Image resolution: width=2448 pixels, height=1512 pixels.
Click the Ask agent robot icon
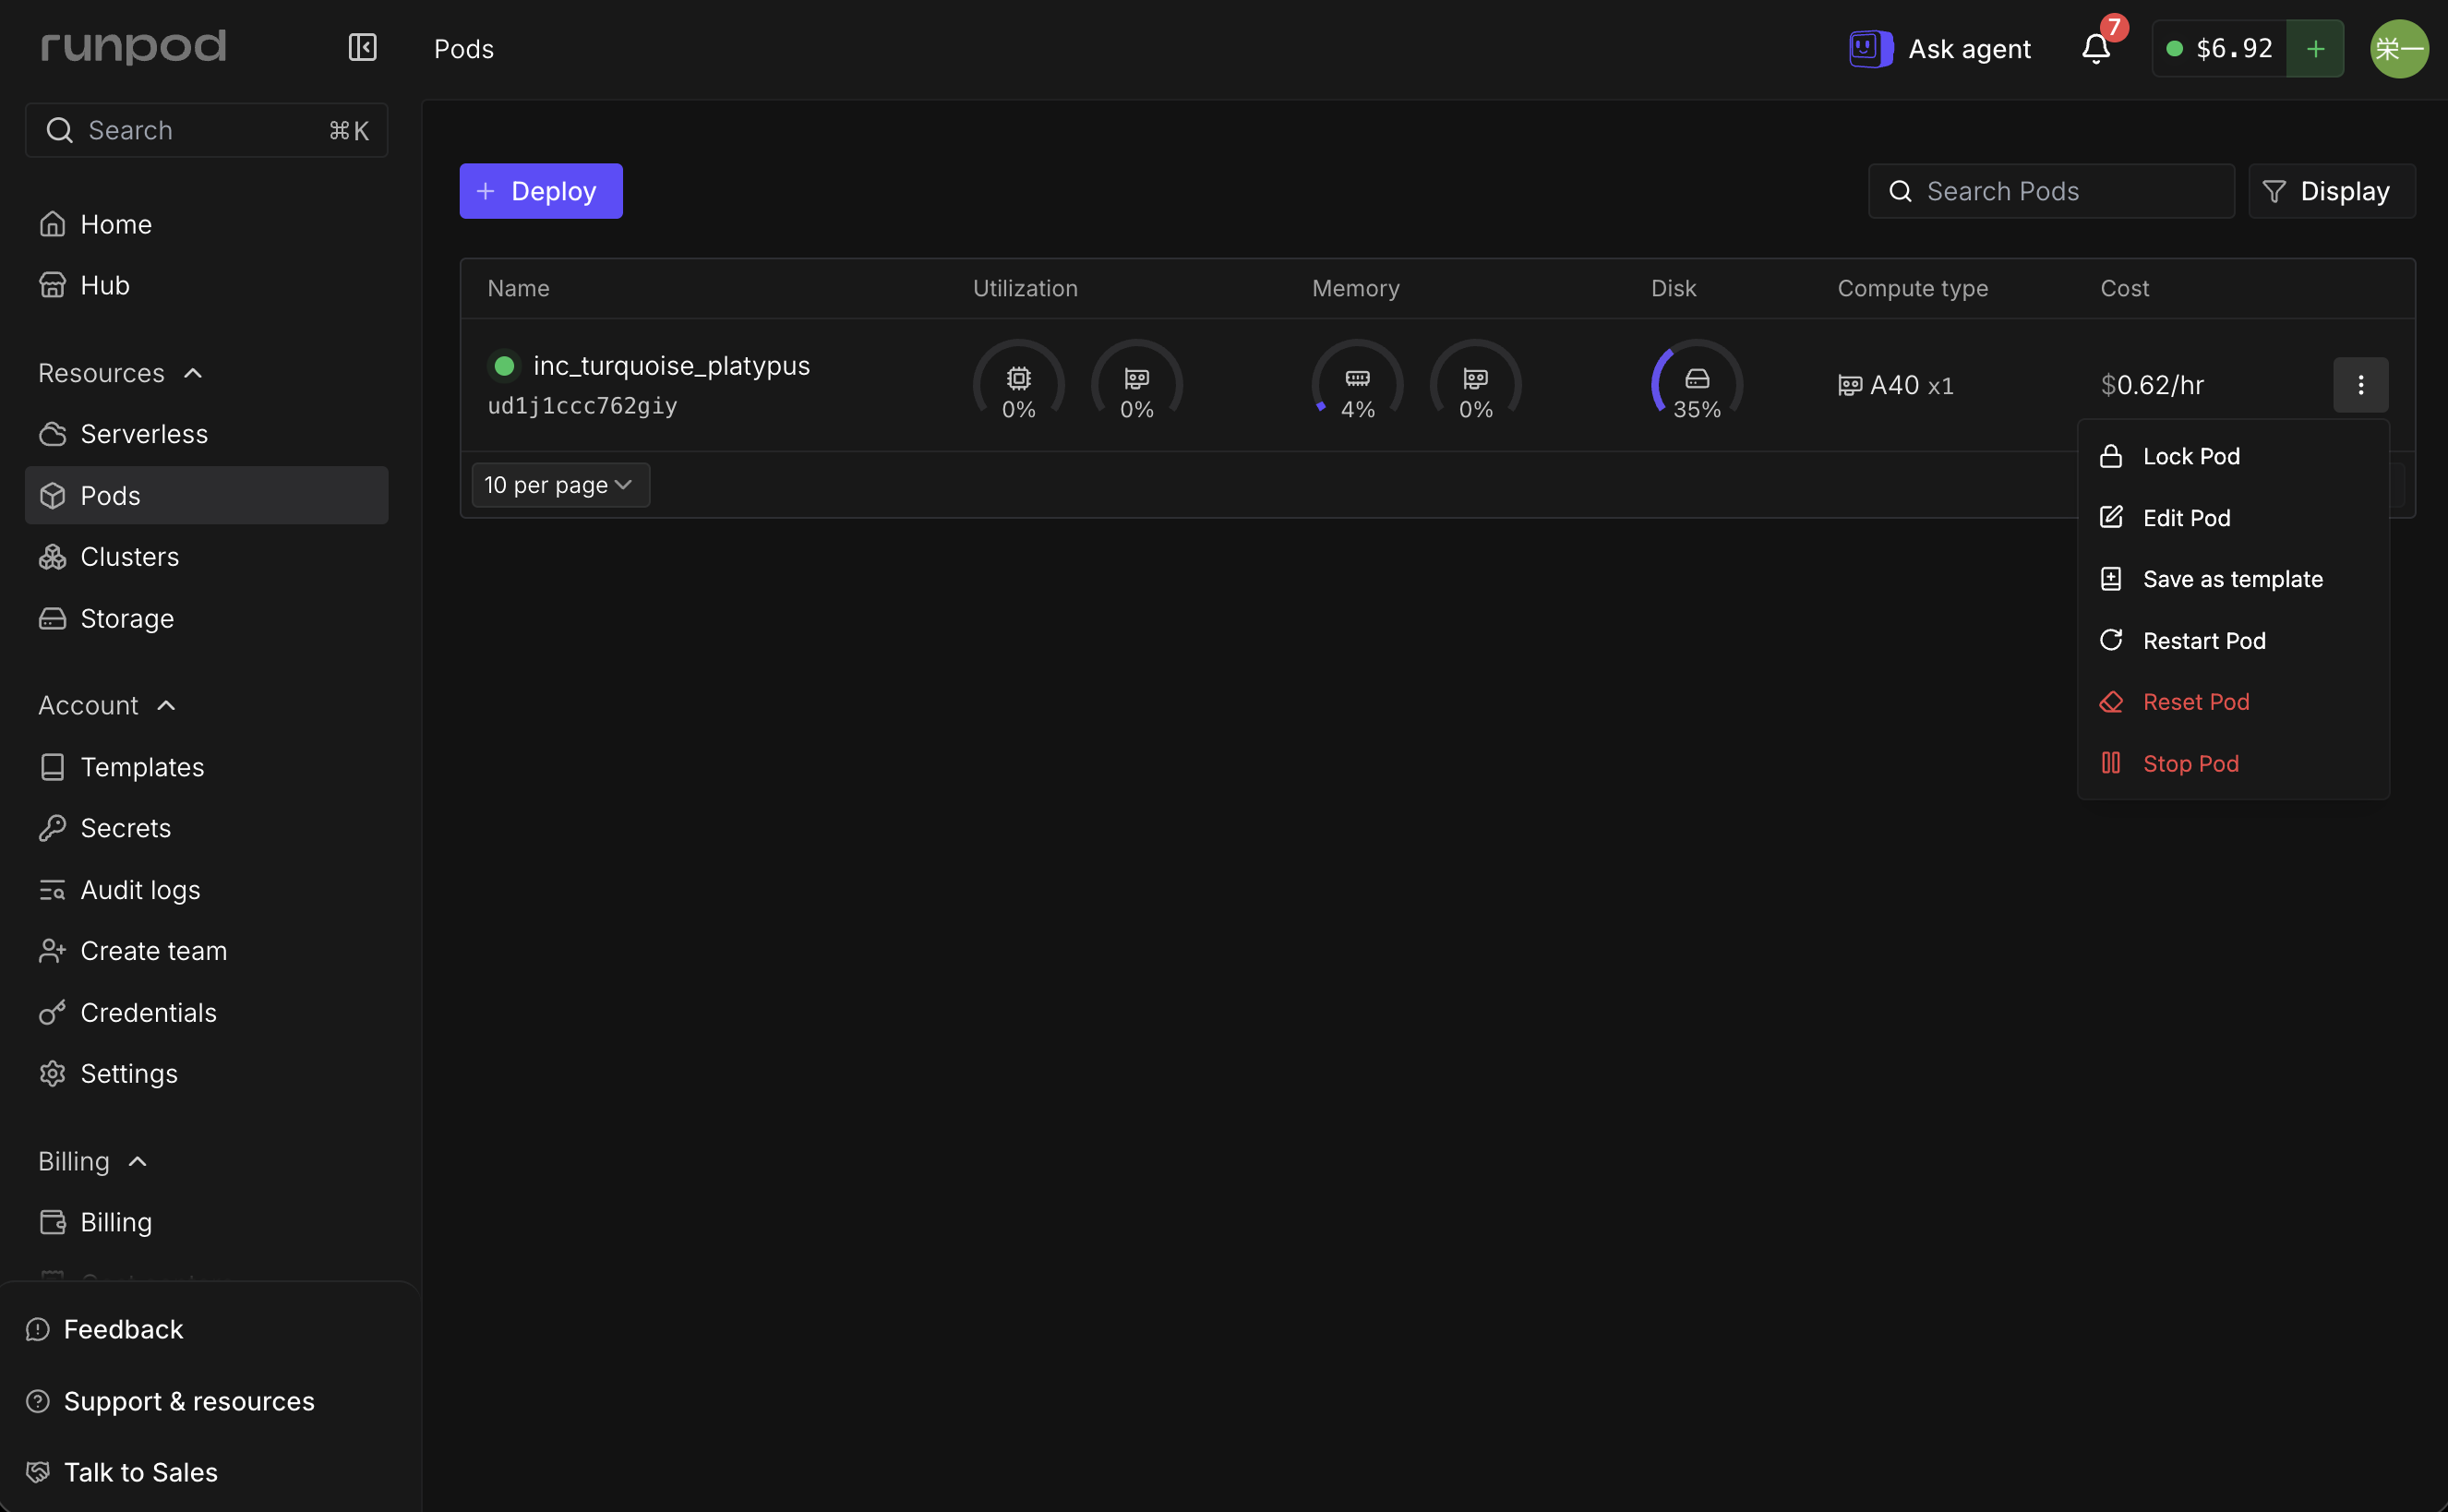[x=1869, y=48]
